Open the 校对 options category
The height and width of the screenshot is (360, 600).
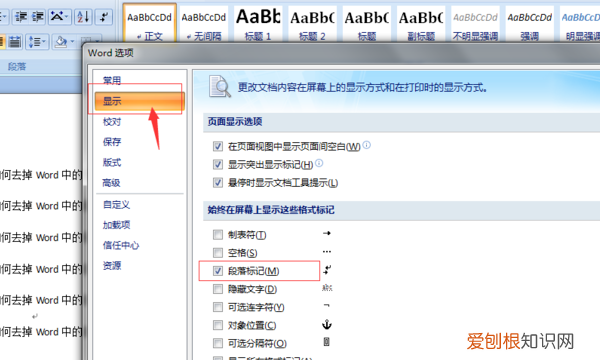coord(112,122)
